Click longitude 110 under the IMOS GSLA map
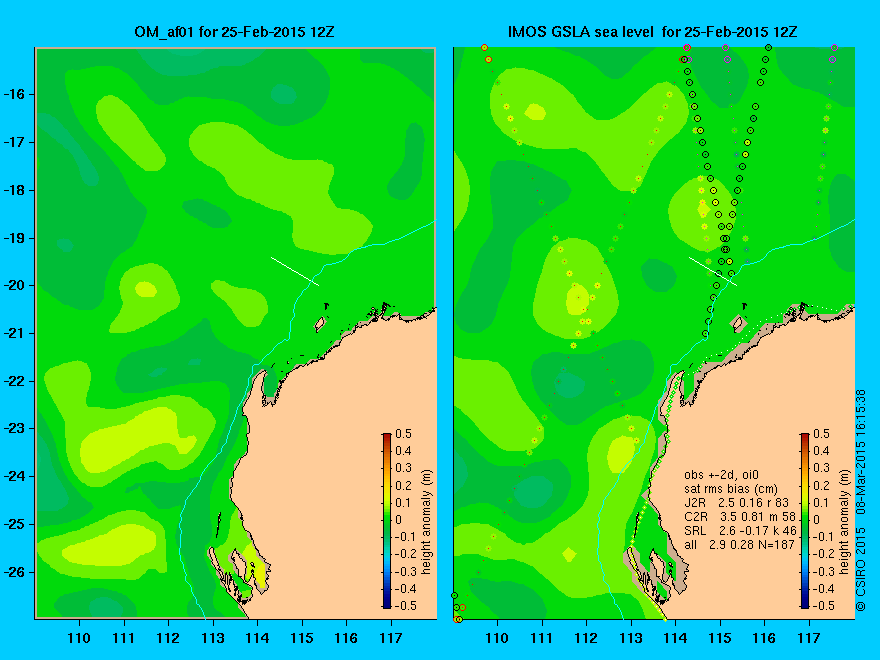This screenshot has height=660, width=880. coord(497,638)
